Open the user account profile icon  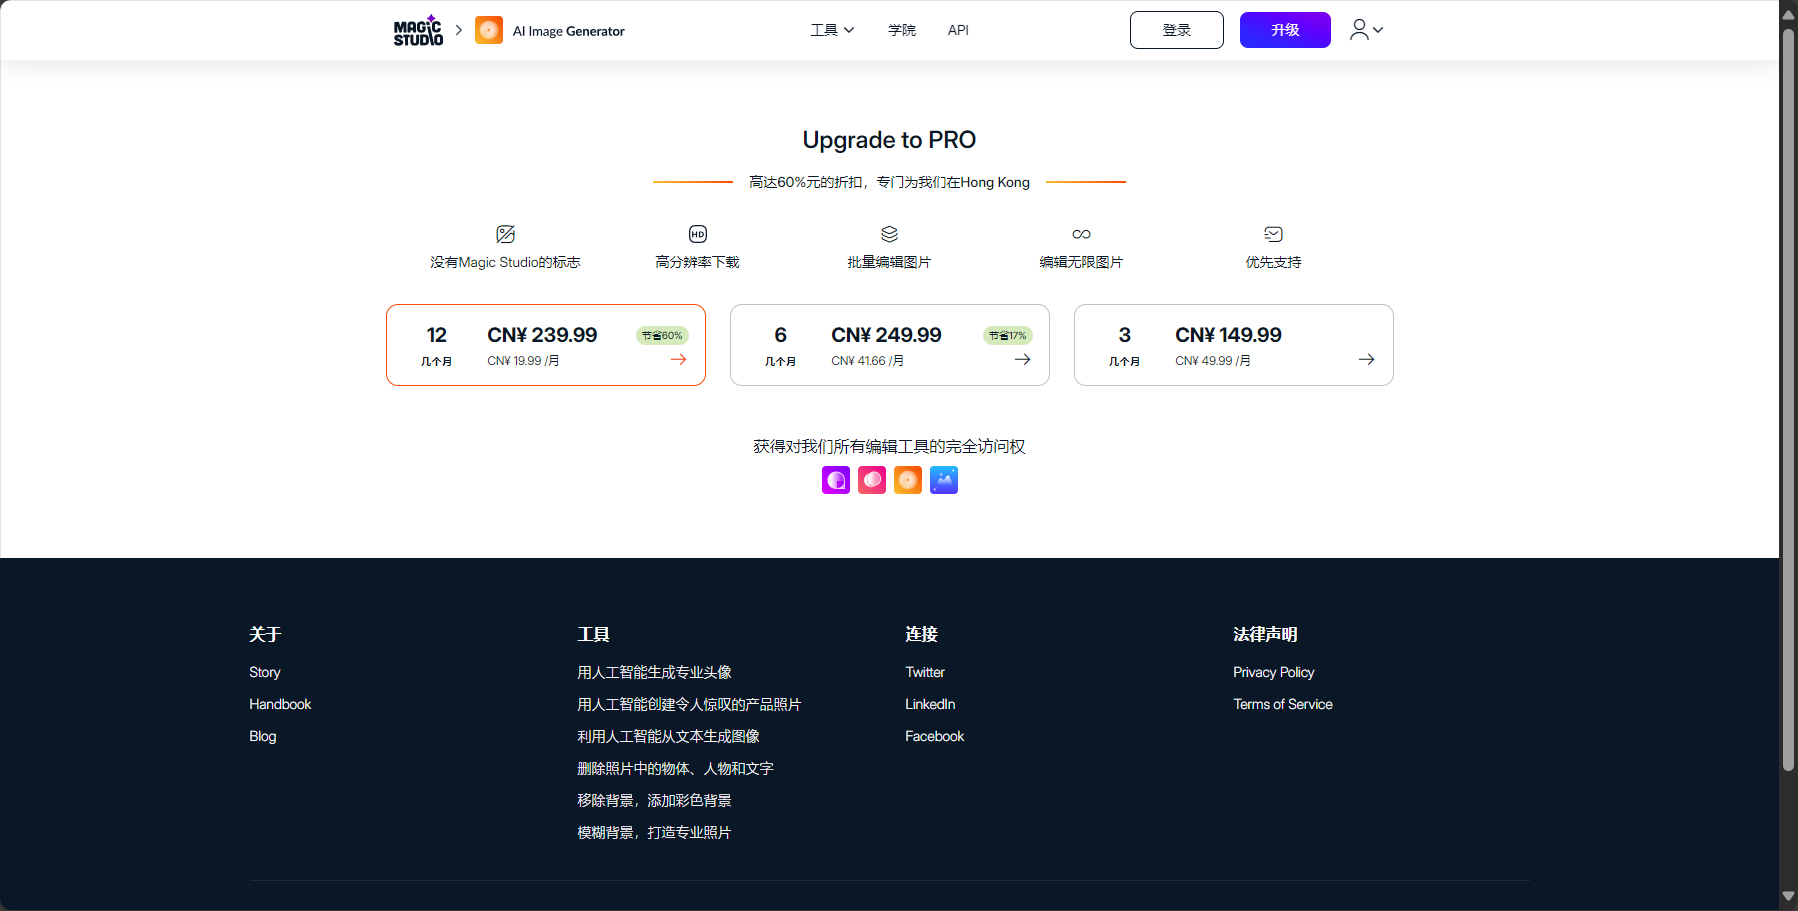tap(1359, 30)
